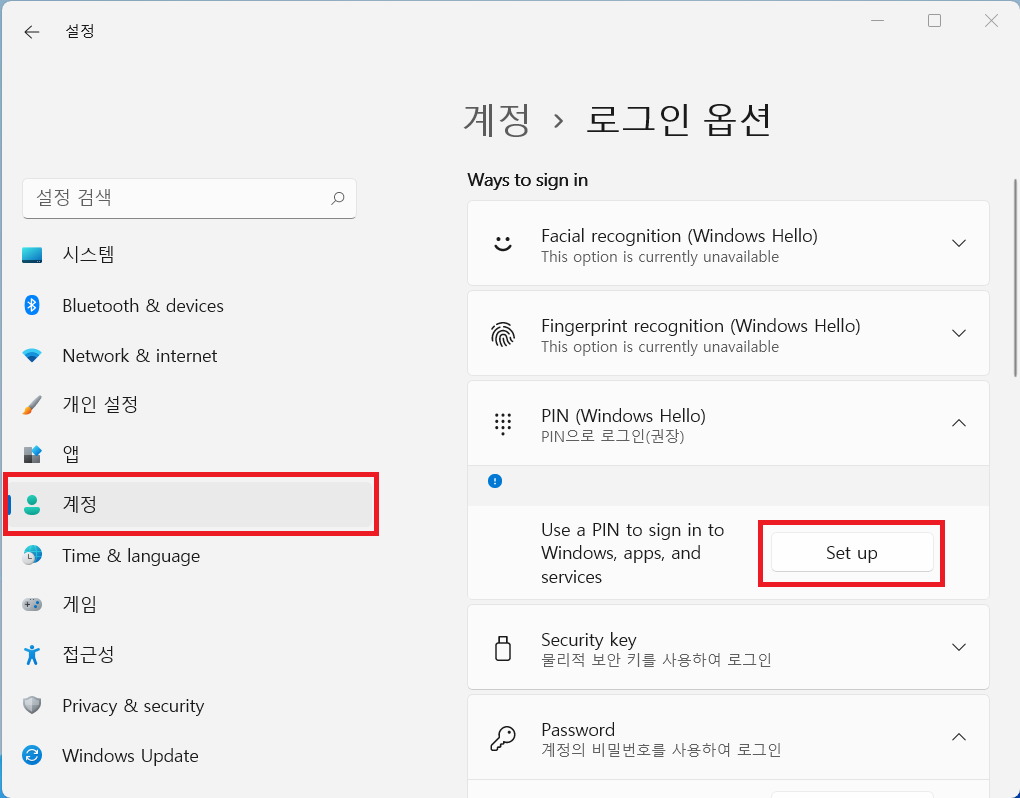Click the Security key USB icon
This screenshot has width=1020, height=798.
click(503, 648)
